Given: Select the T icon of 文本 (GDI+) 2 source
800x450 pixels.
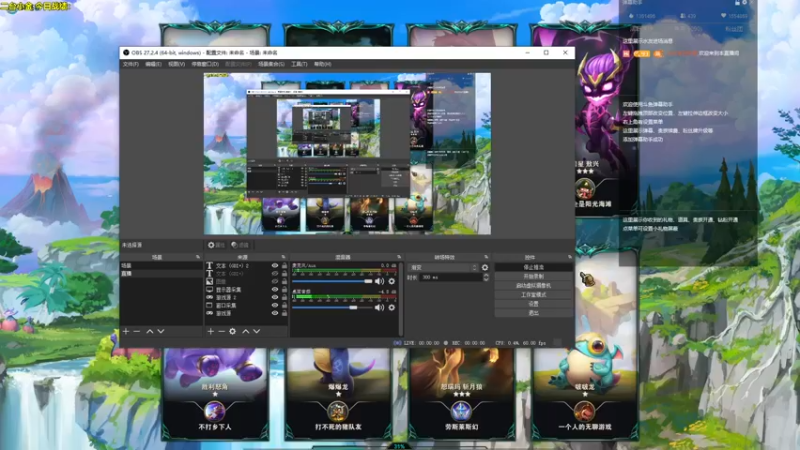Looking at the screenshot, I should pos(209,266).
